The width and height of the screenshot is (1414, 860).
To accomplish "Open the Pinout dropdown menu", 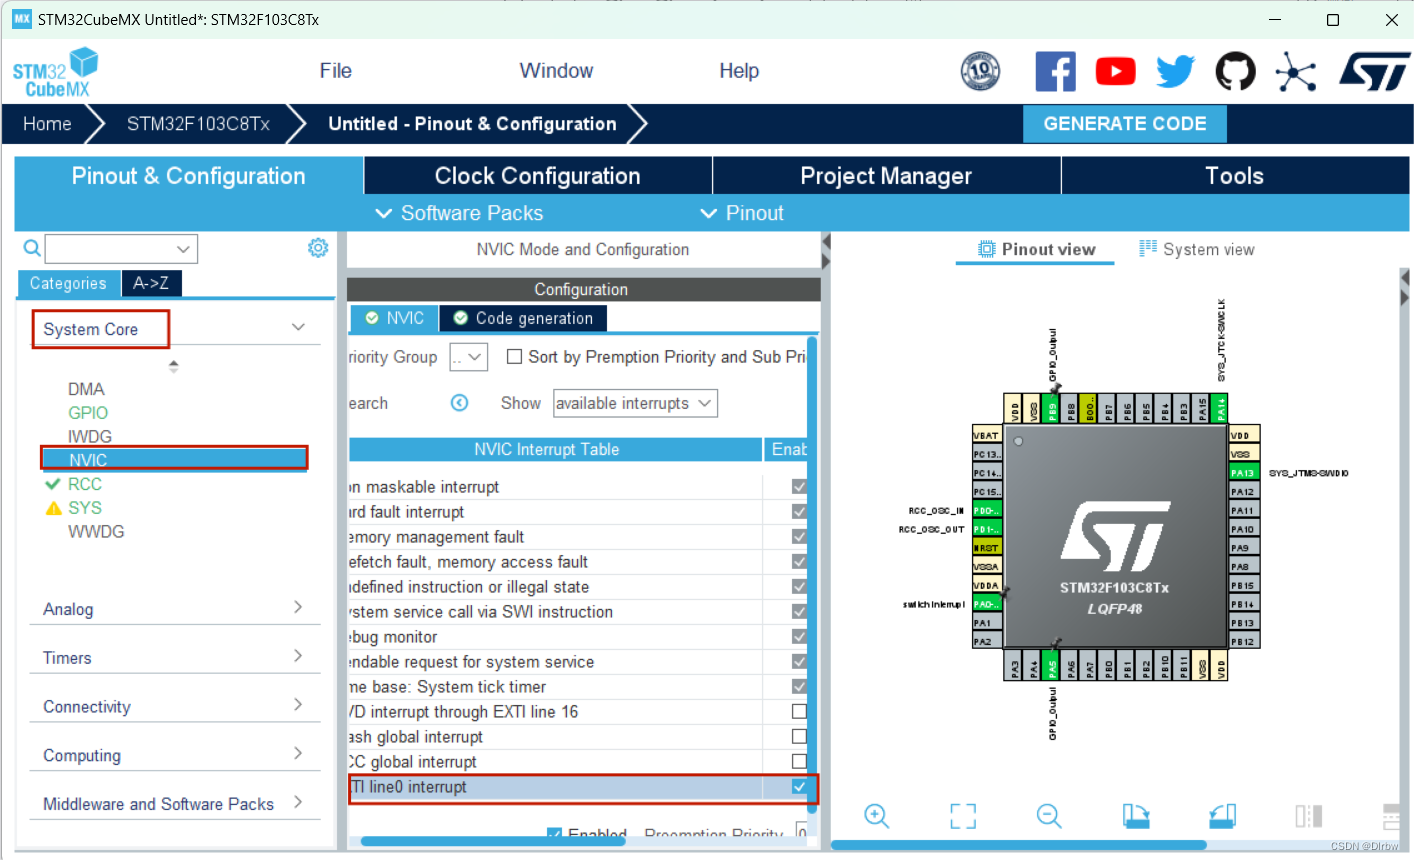I will pos(741,213).
